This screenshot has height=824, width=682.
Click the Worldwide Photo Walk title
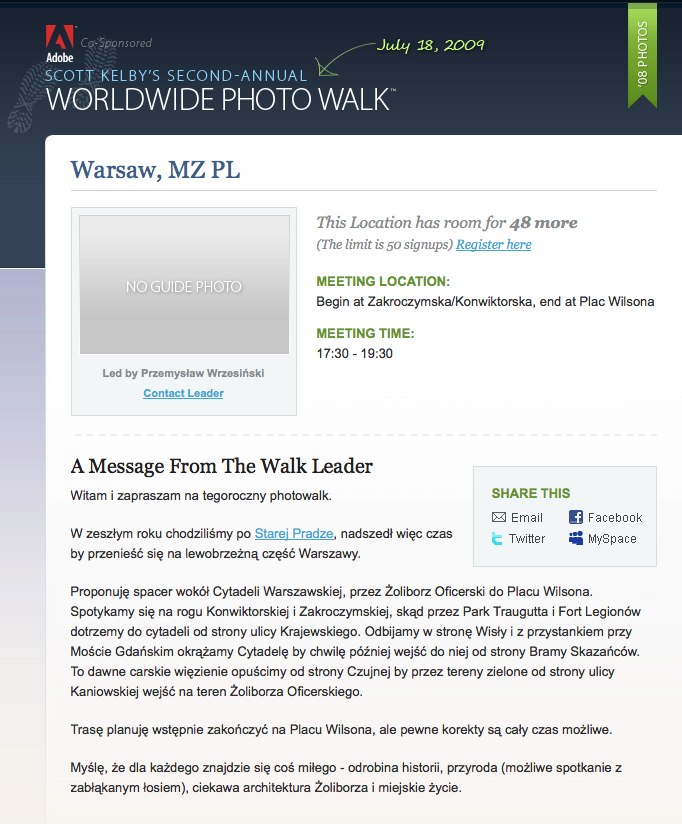(219, 99)
